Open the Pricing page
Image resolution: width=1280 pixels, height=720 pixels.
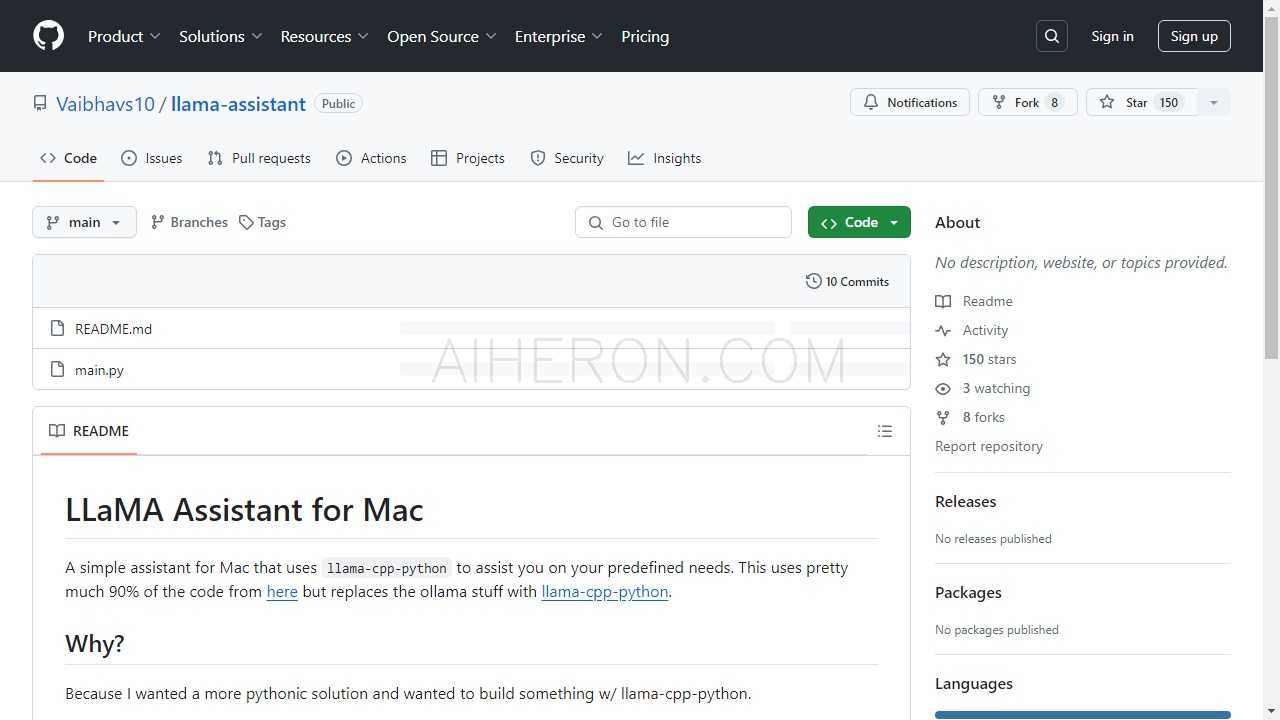point(645,36)
